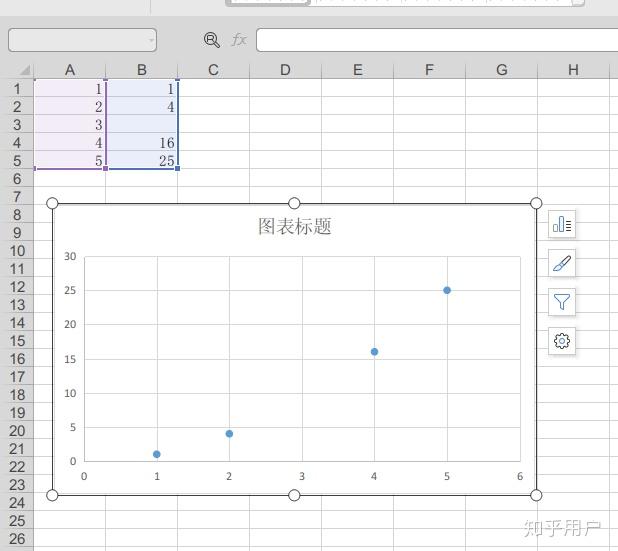The height and width of the screenshot is (551, 618).
Task: Select row 6 header
Action: pyautogui.click(x=17, y=179)
